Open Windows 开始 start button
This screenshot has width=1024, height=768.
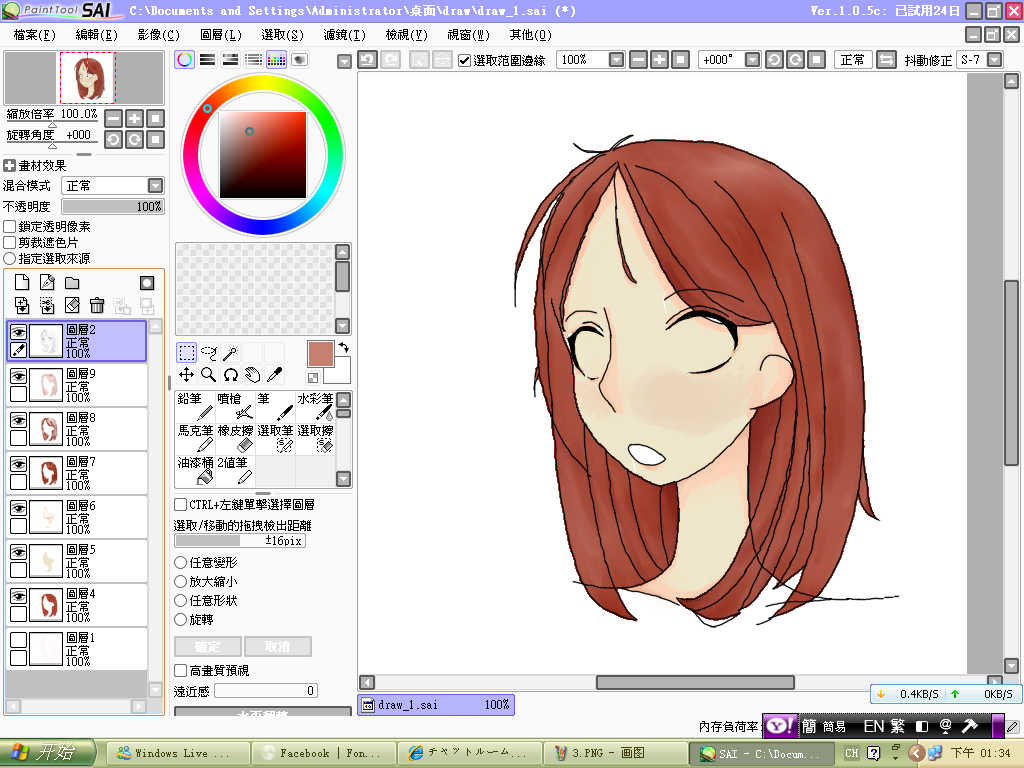pos(48,752)
